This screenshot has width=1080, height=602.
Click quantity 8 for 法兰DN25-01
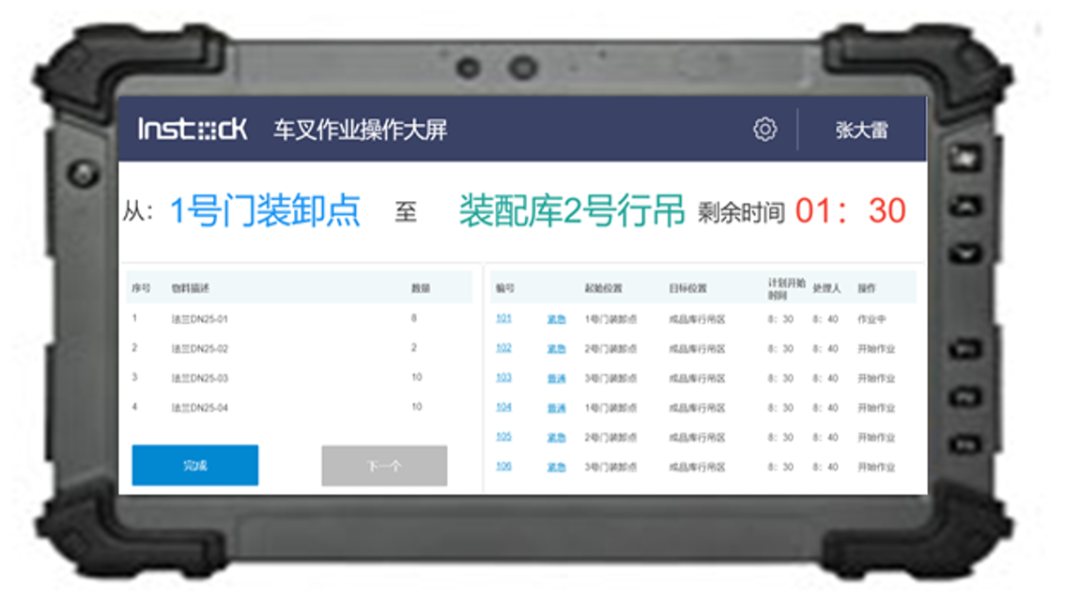coord(414,318)
